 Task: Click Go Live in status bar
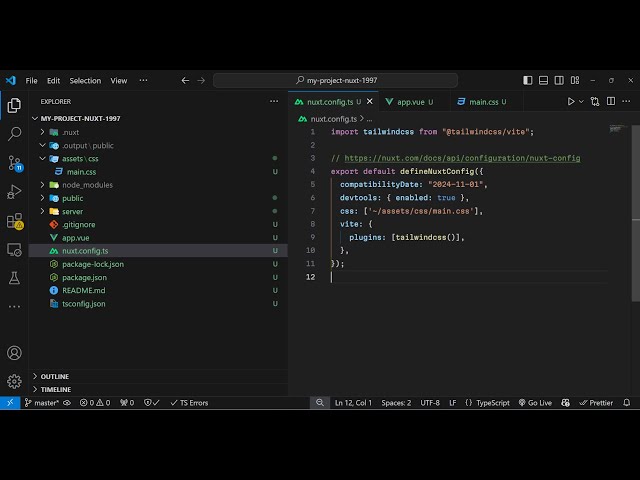[534, 403]
